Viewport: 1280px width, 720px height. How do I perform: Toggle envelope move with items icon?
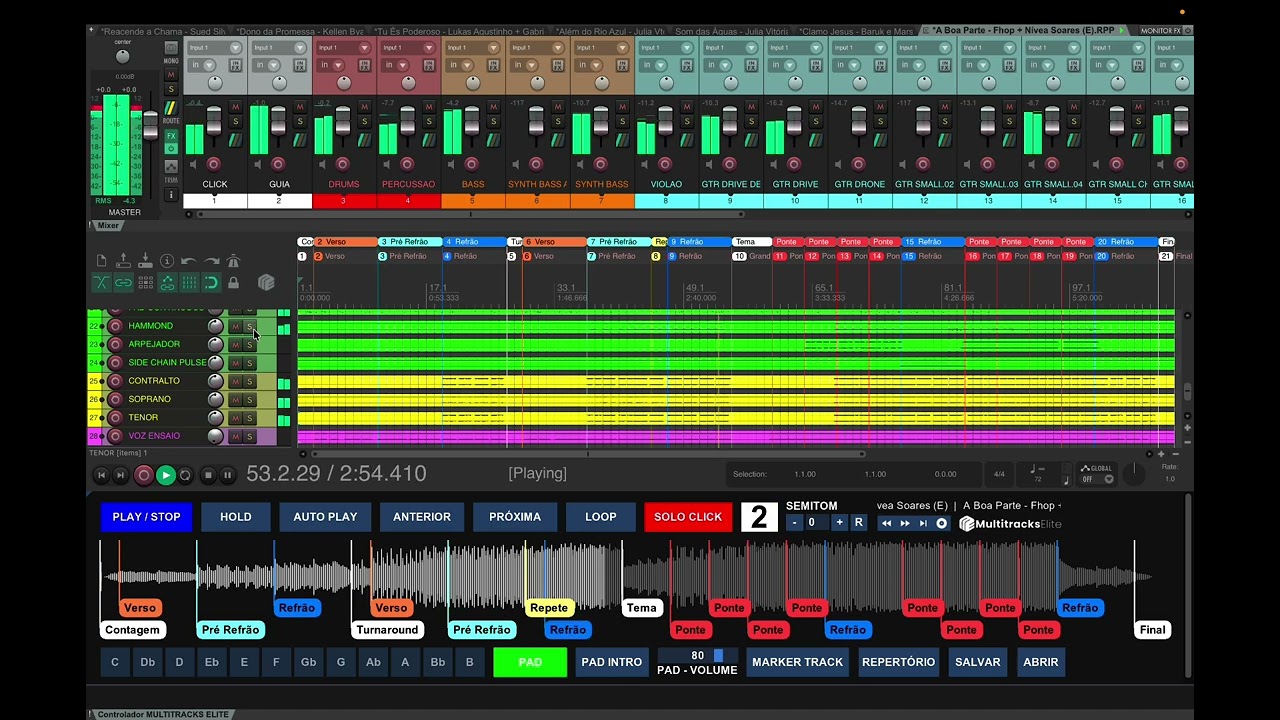[x=167, y=282]
